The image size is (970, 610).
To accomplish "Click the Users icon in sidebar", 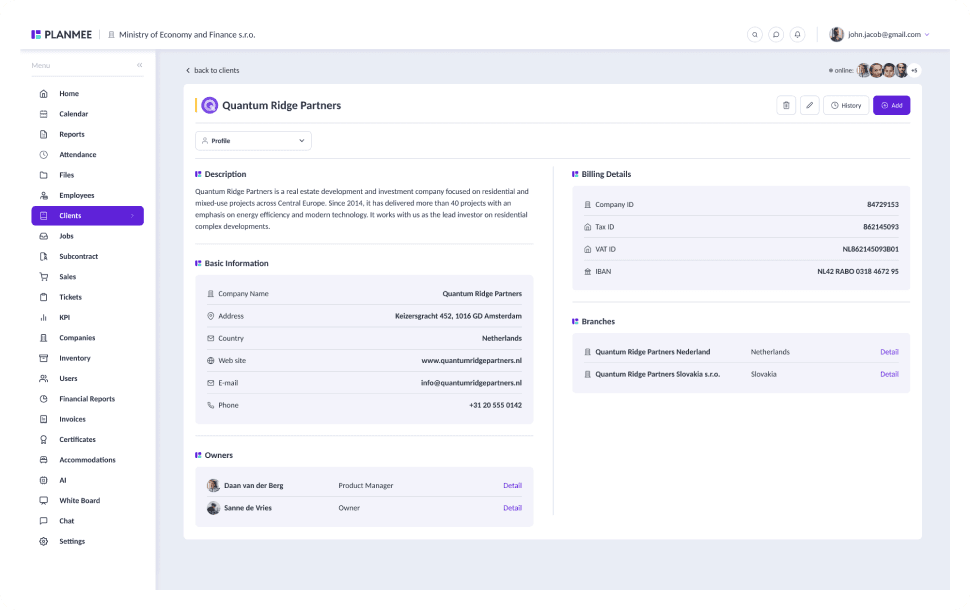I will pos(43,379).
